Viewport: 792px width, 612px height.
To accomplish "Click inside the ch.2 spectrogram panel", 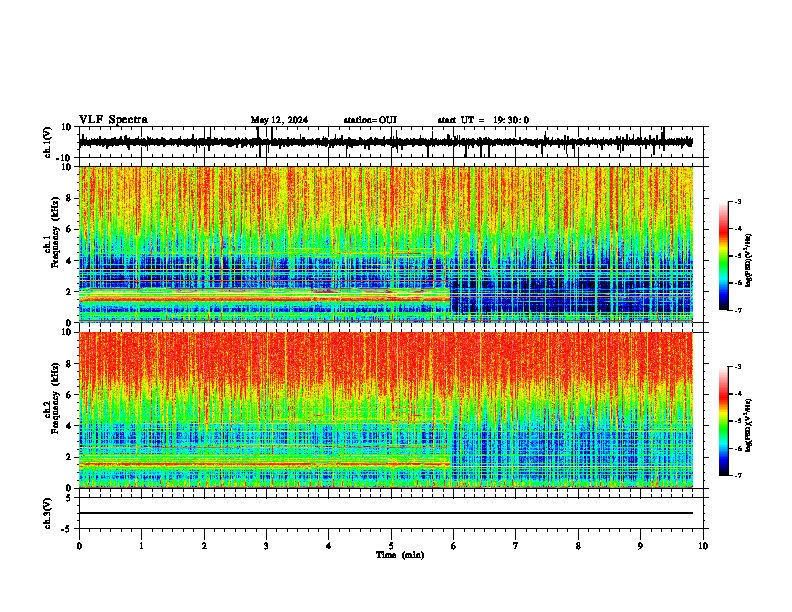I will 386,410.
